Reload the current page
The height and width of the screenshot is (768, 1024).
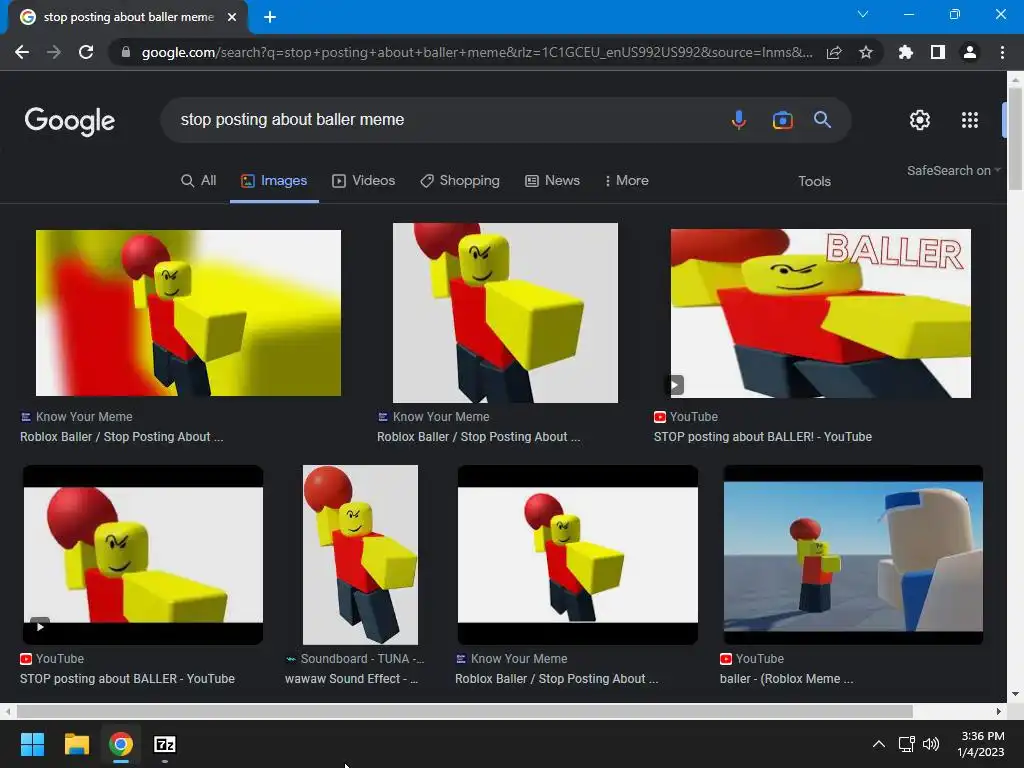[x=86, y=52]
